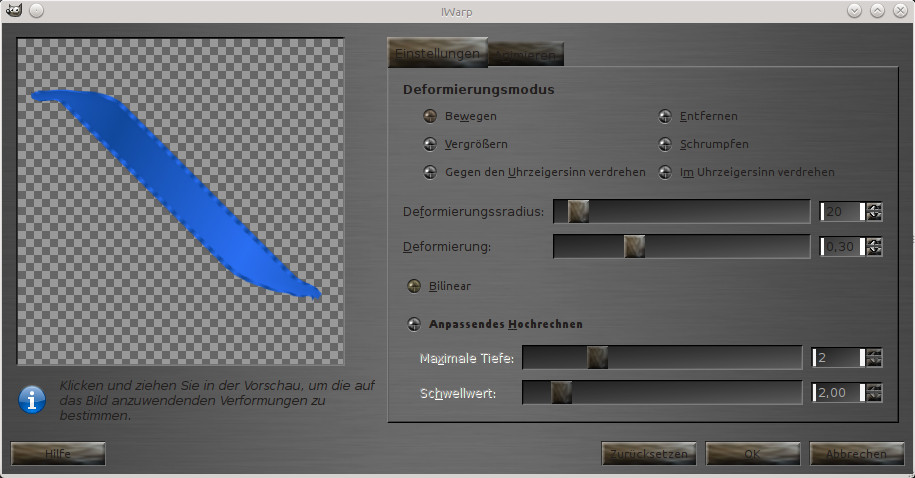Click the Schwellwert value input field
Image resolution: width=915 pixels, height=478 pixels.
tap(840, 393)
